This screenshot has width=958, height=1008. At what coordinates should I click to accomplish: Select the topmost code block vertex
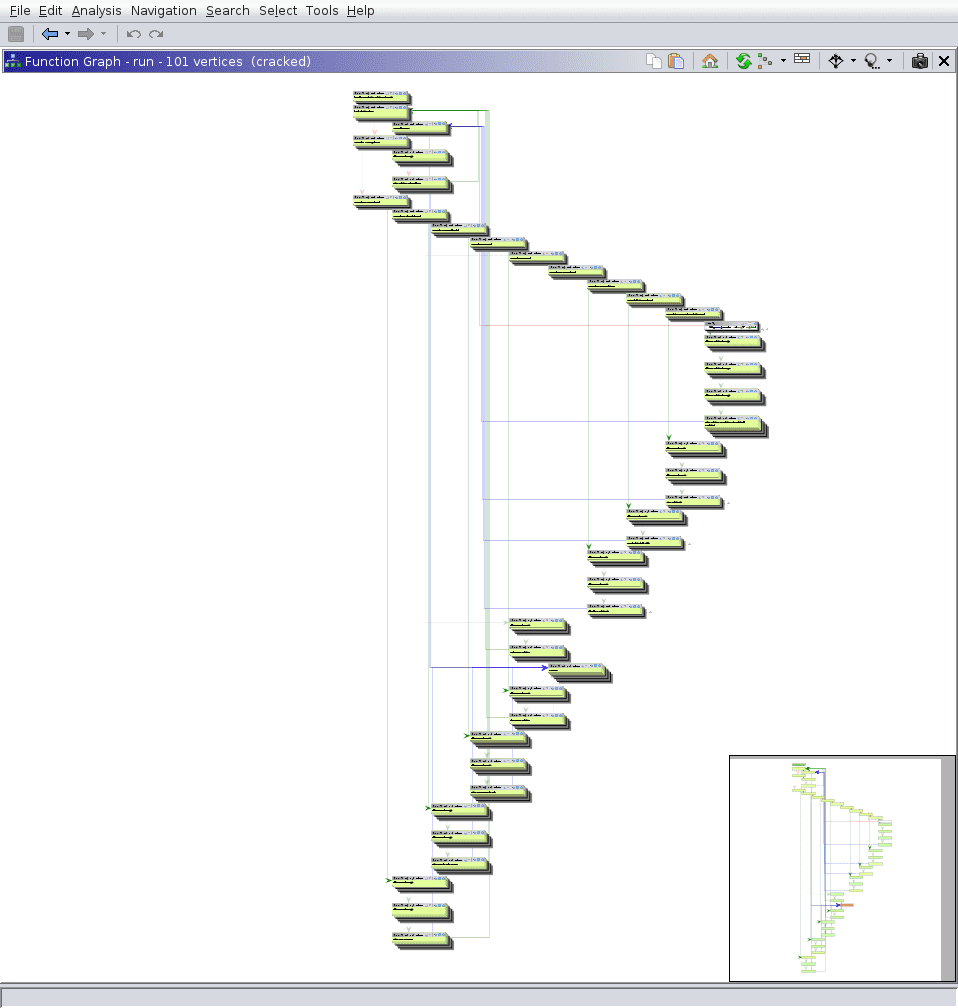point(381,97)
